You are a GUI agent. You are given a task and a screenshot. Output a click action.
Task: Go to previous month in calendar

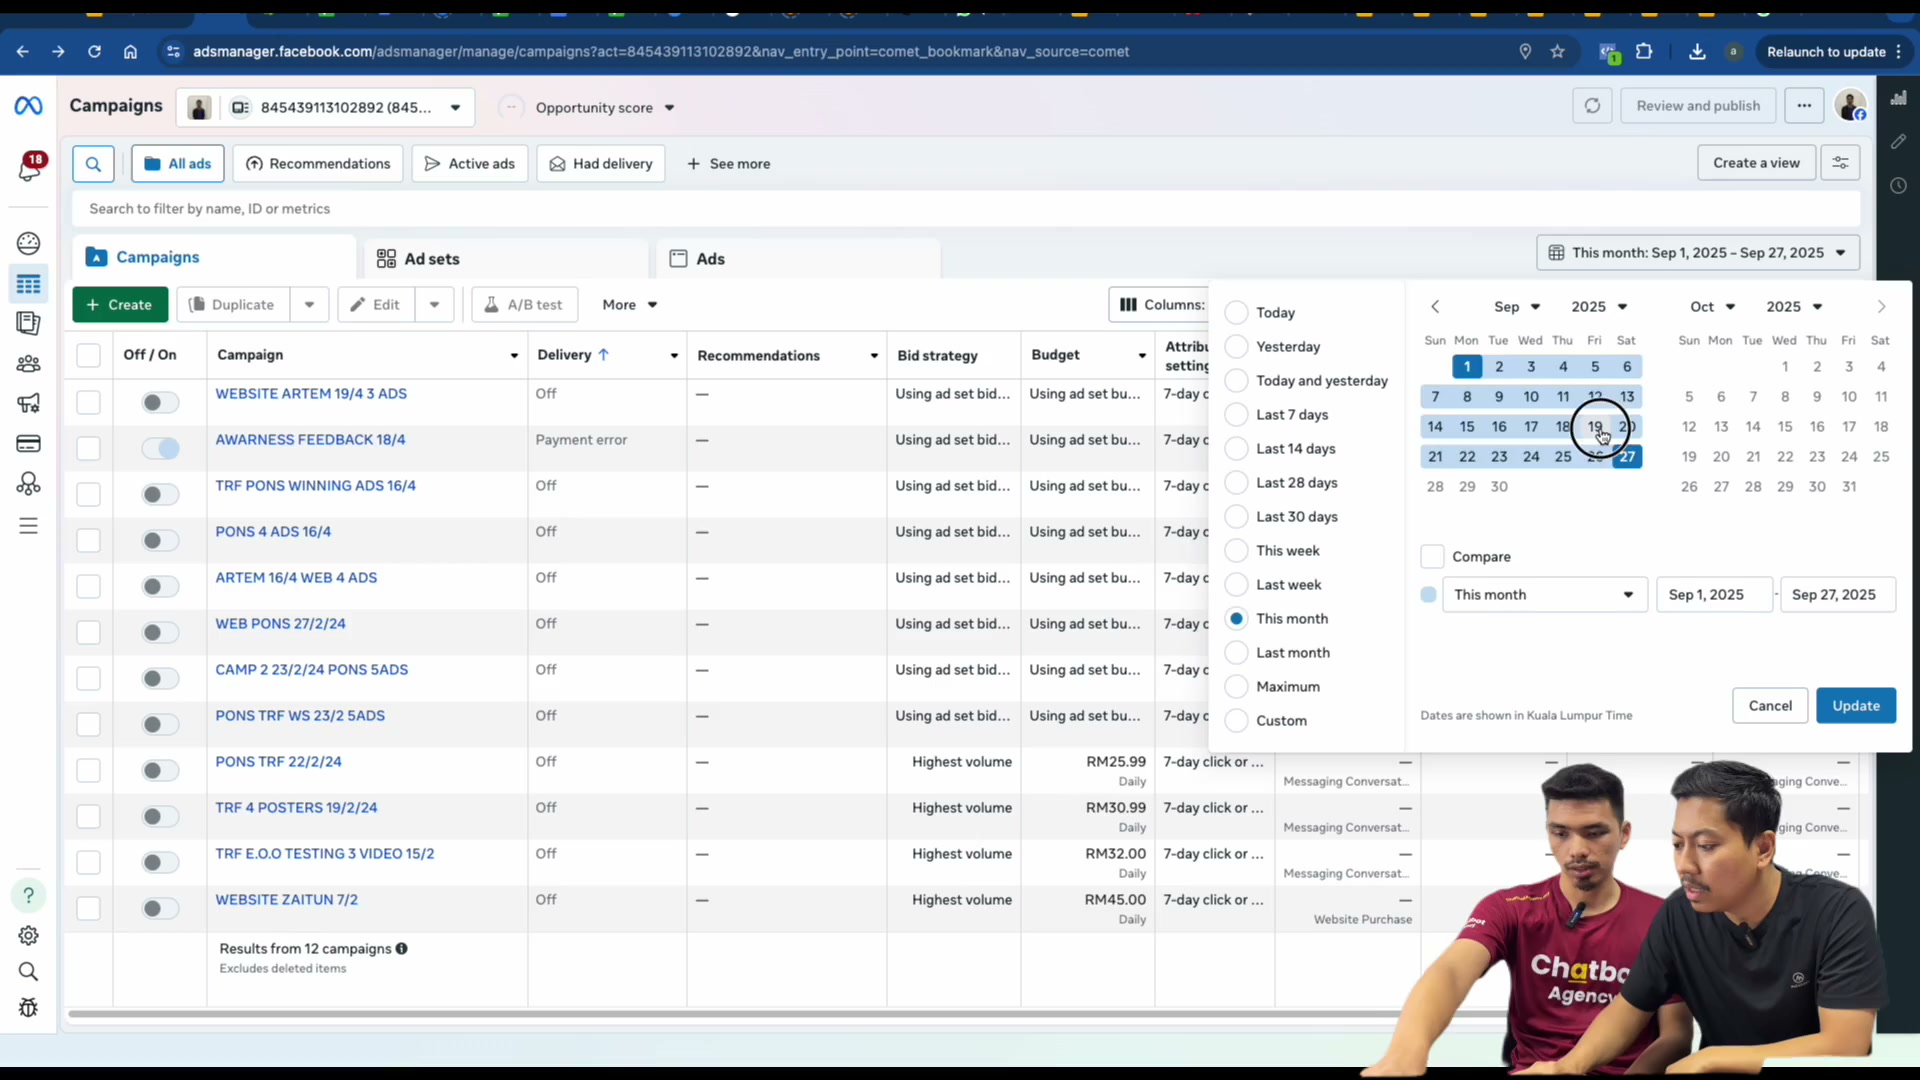(1435, 307)
